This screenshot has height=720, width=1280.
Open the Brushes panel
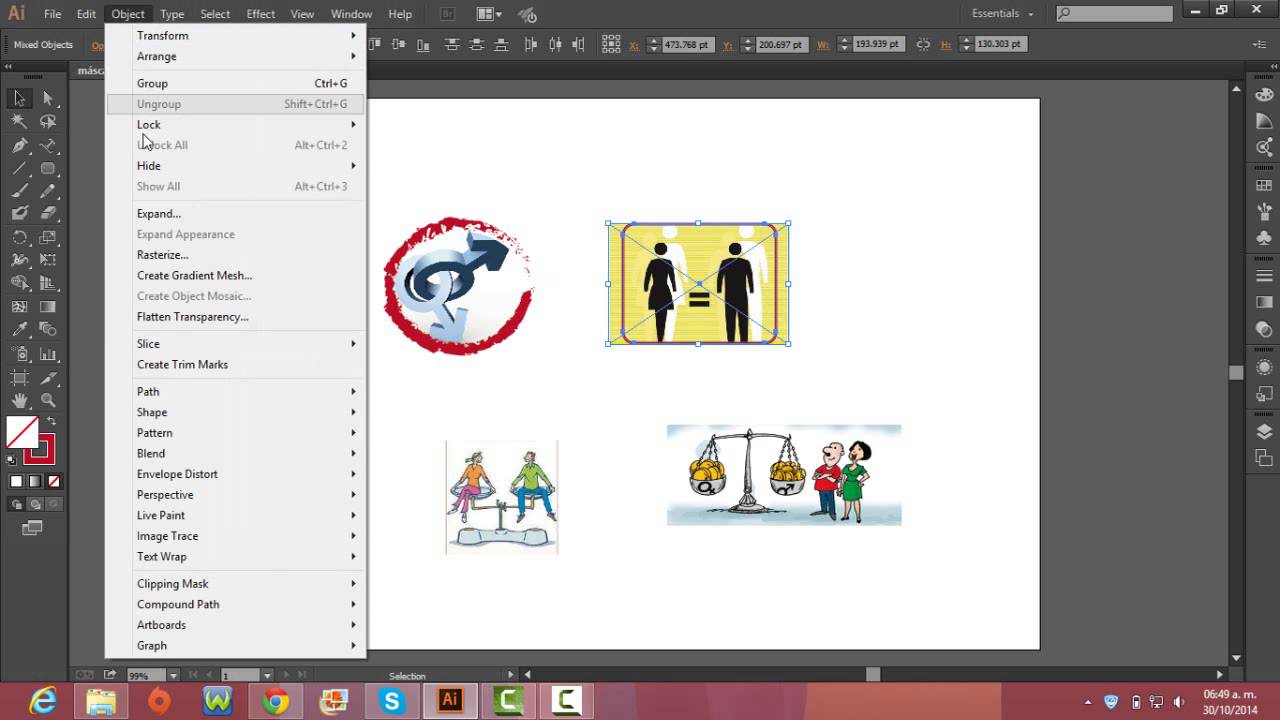1264,212
